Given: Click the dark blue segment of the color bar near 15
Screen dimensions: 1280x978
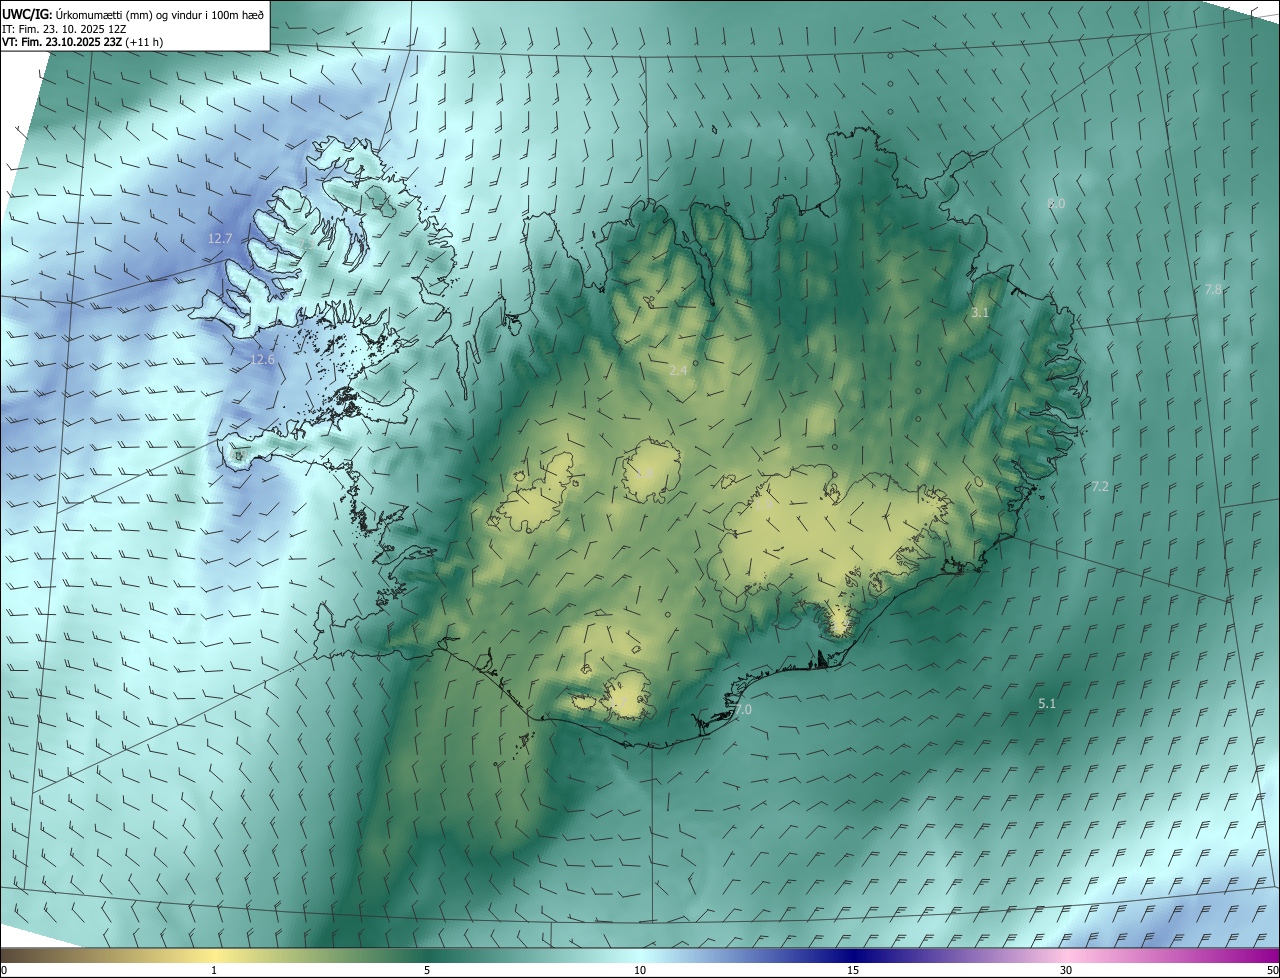Looking at the screenshot, I should [x=853, y=956].
